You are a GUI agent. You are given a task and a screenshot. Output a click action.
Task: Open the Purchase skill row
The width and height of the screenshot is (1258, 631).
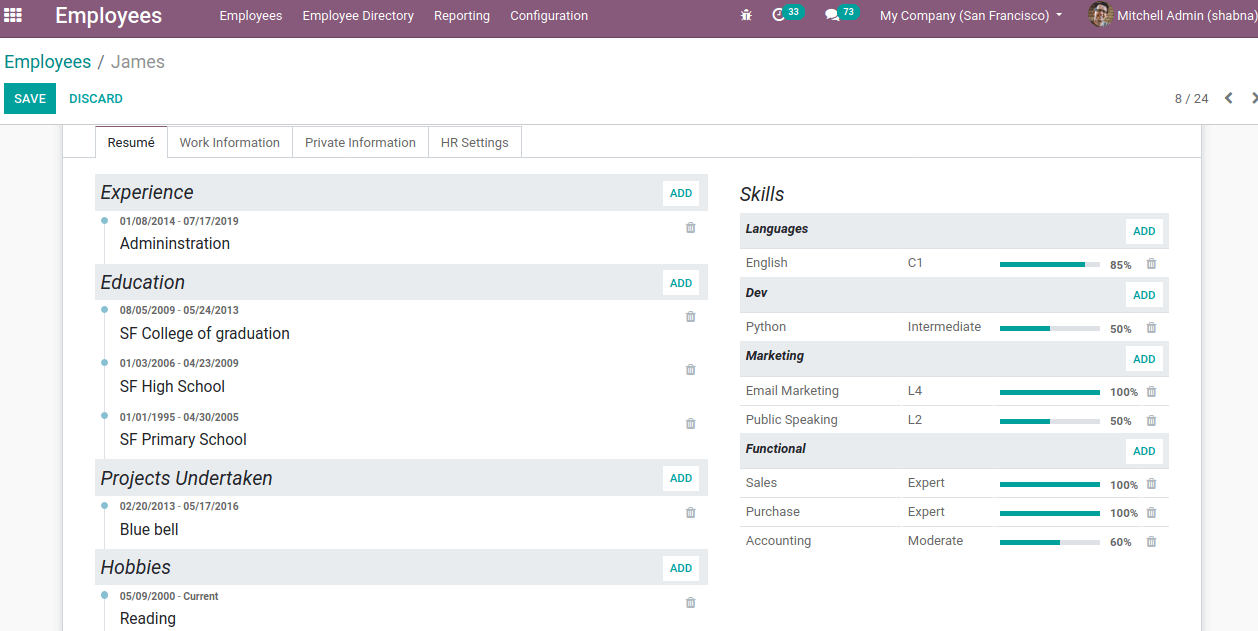pos(954,512)
